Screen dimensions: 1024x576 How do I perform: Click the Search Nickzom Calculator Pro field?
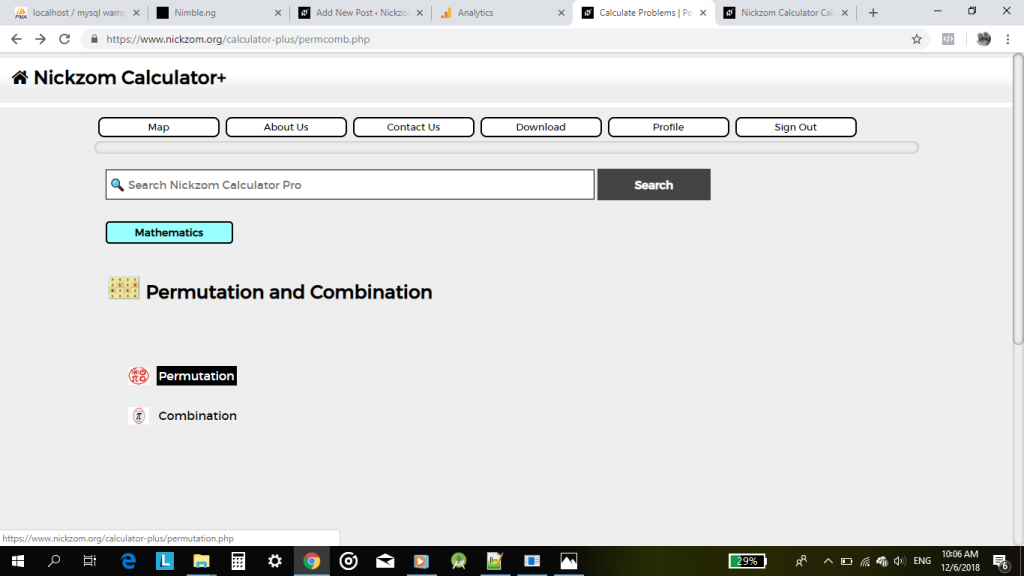(350, 185)
